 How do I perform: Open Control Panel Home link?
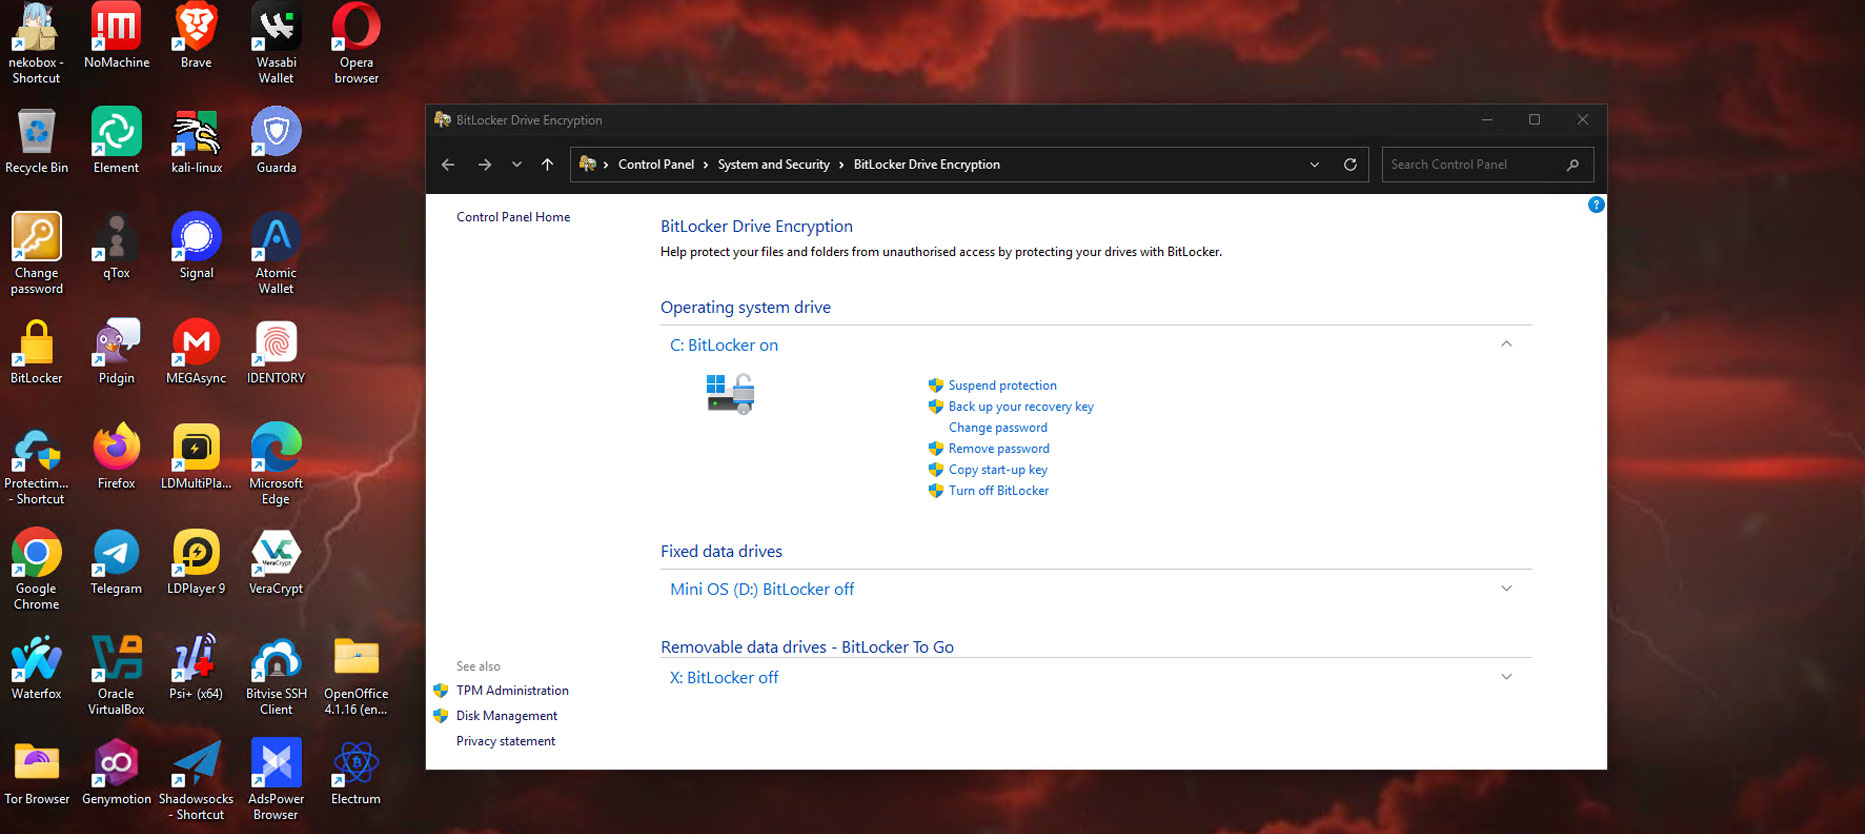(513, 217)
